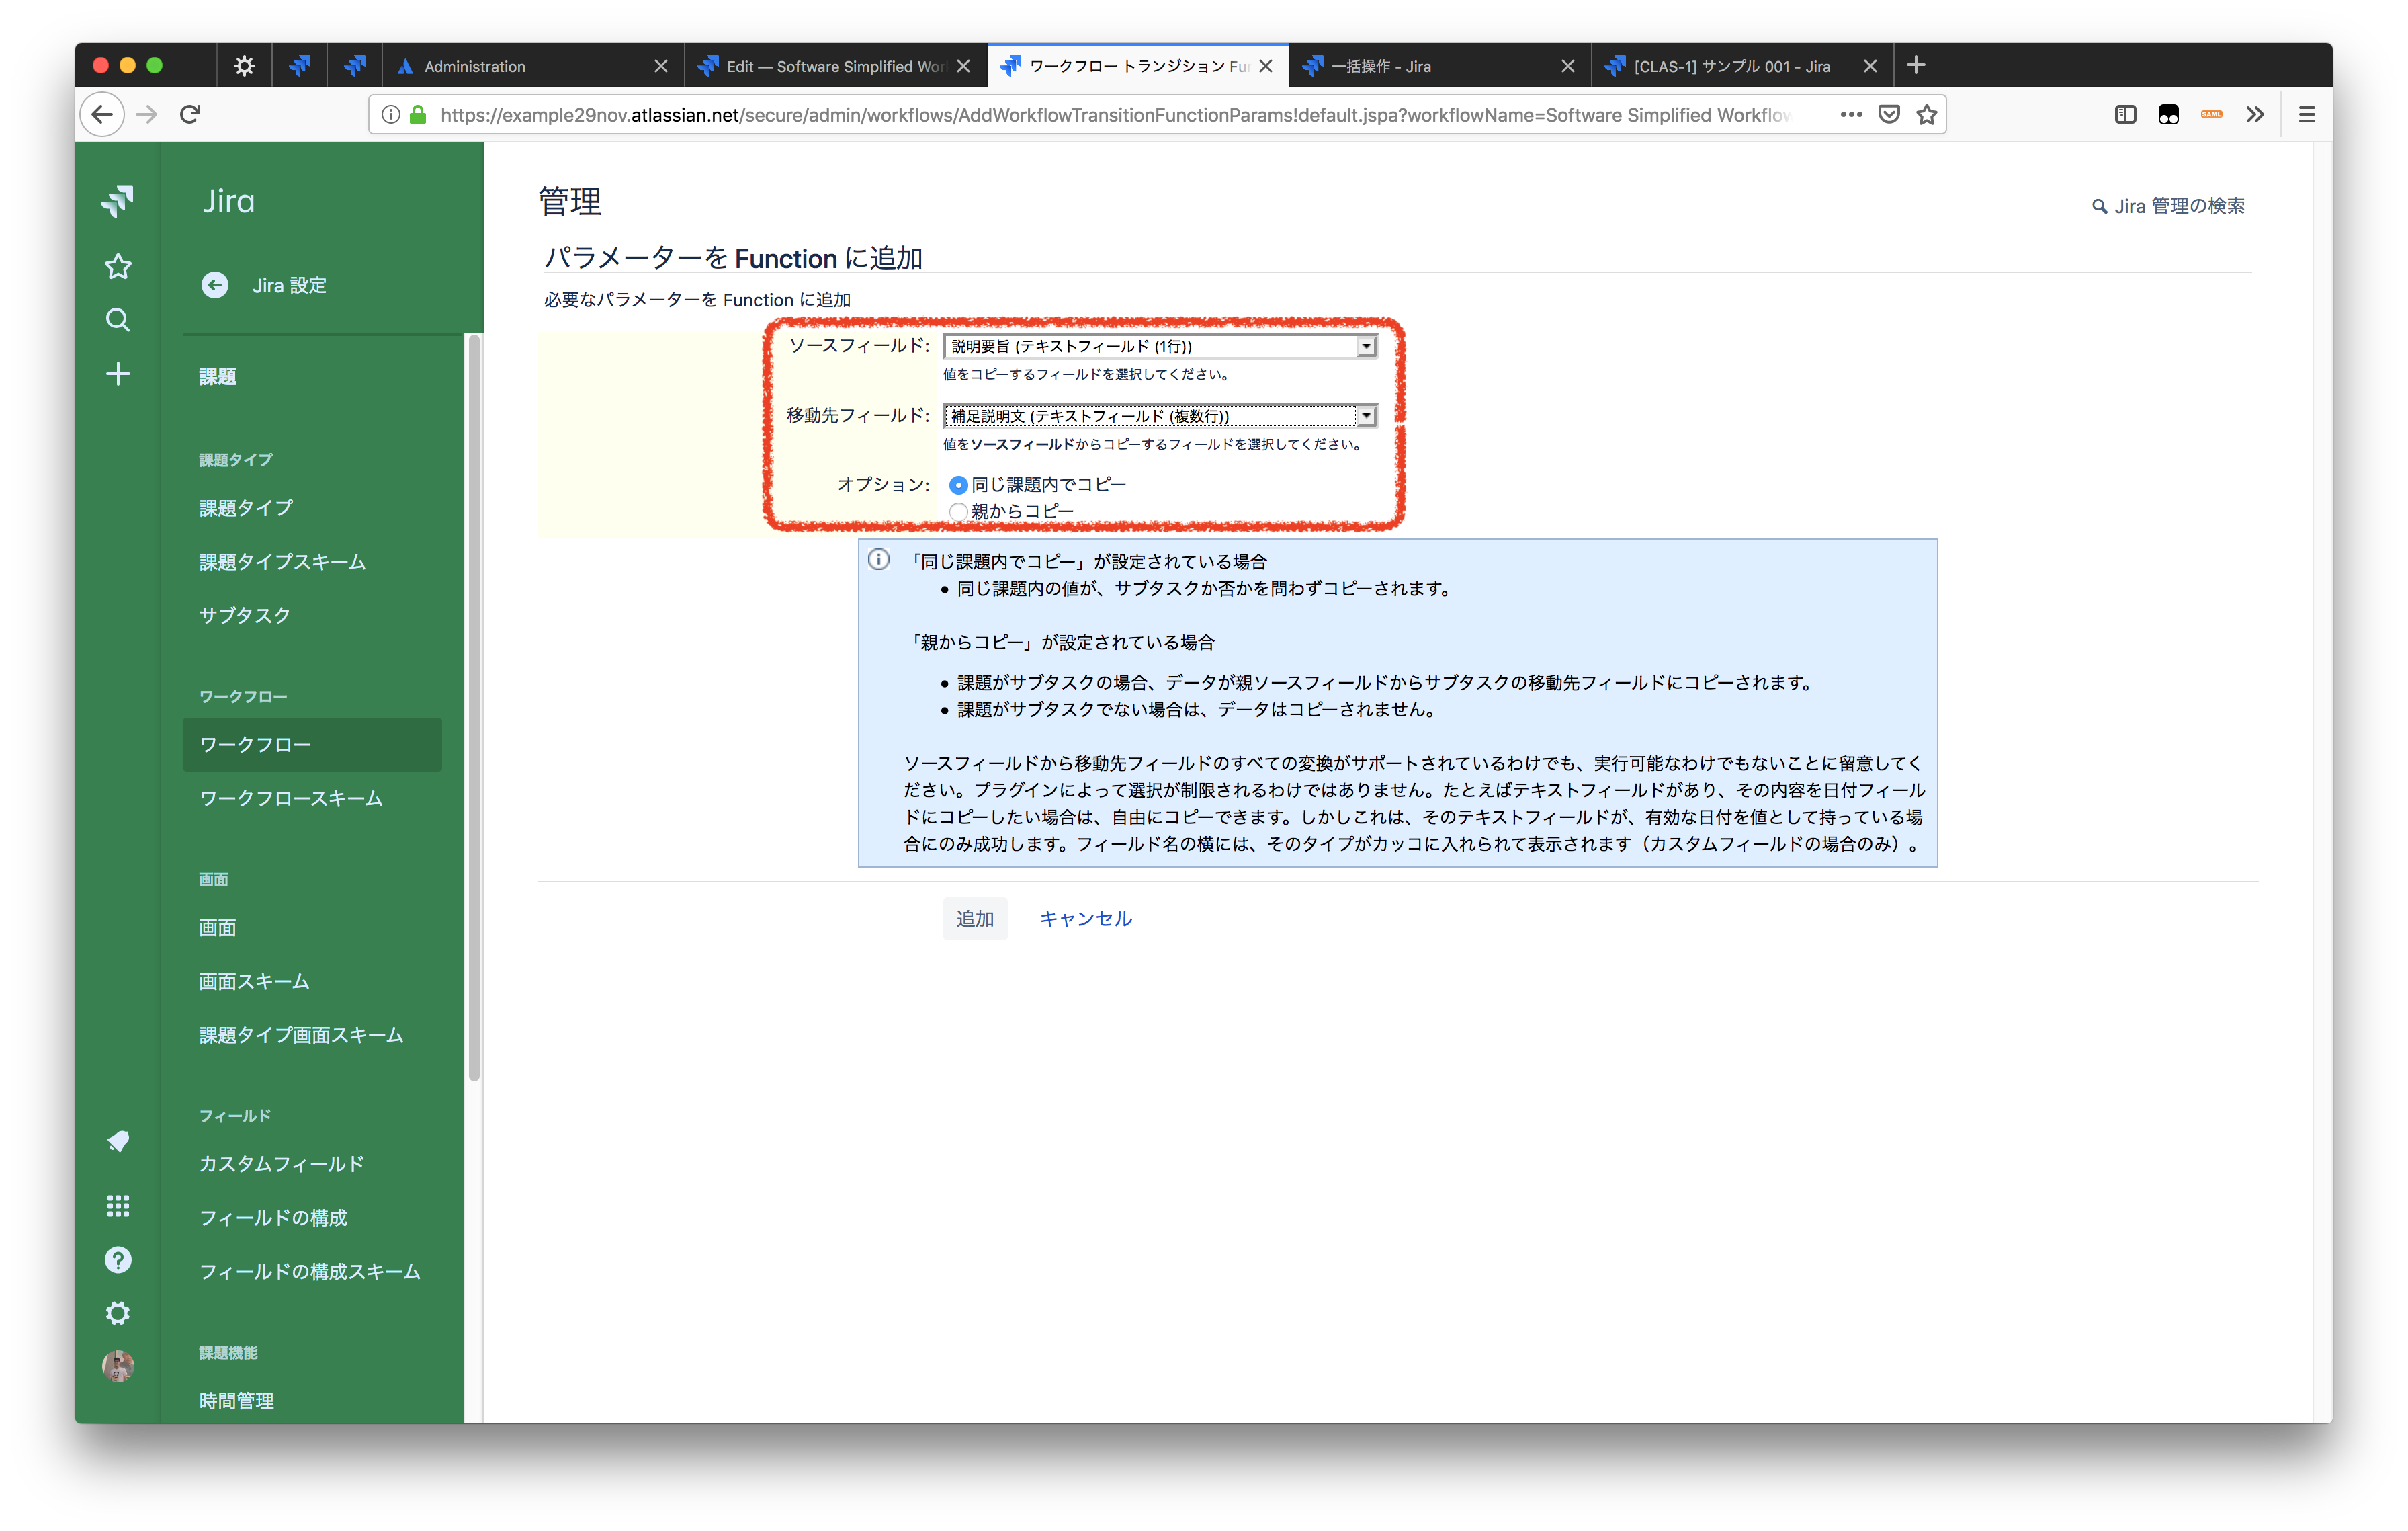This screenshot has height=1531, width=2408.
Task: Click the back arrow next to Jira 設定
Action: [x=215, y=285]
